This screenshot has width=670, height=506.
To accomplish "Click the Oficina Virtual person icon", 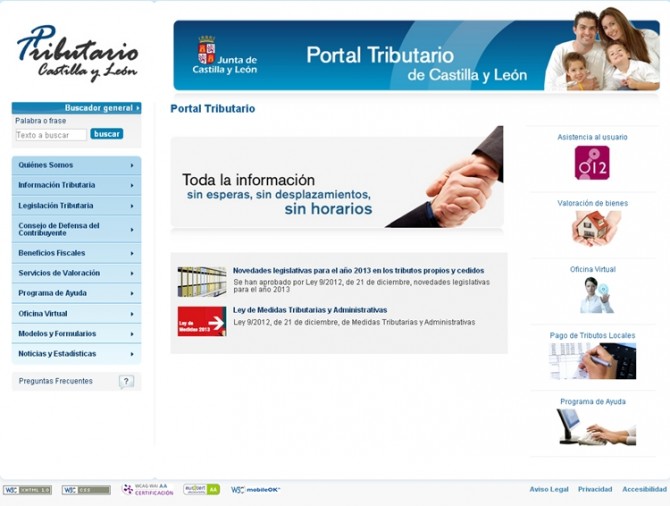I will click(596, 295).
